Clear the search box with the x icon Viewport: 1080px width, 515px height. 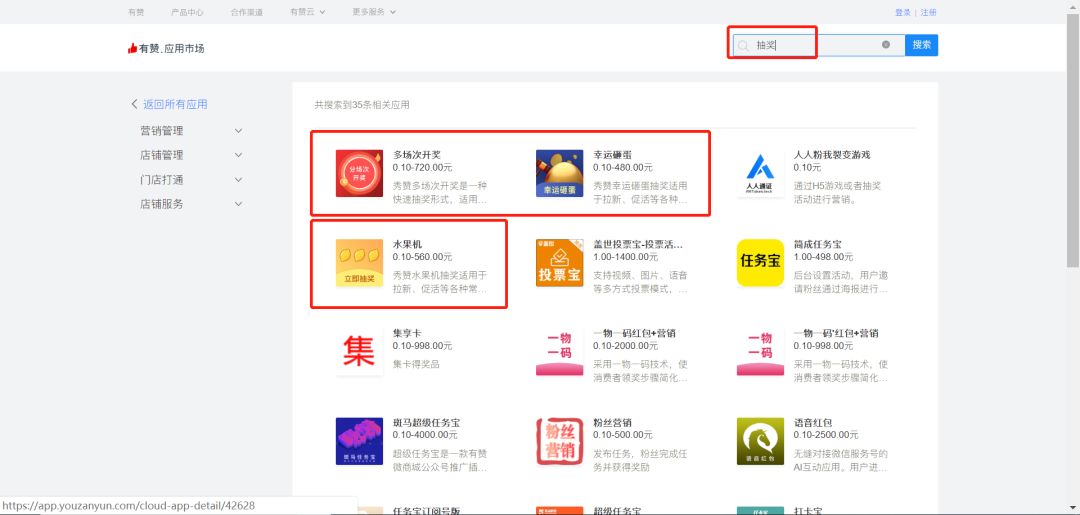click(x=886, y=45)
